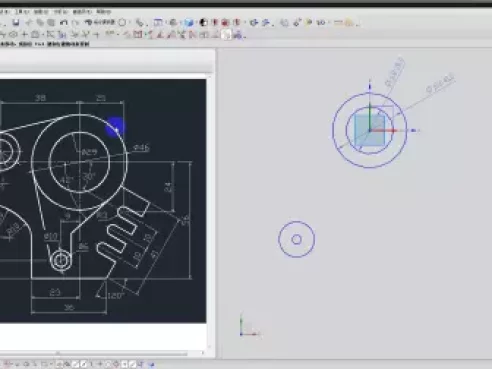This screenshot has height=369, width=492.
Task: Click the Save floppy disk icon
Action: [x=16, y=23]
